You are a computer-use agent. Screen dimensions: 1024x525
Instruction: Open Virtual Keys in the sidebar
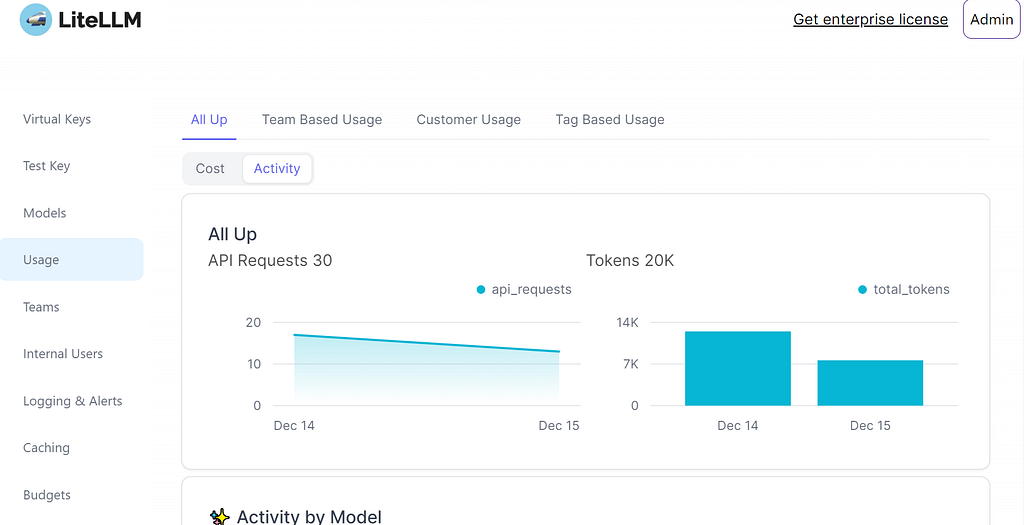pyautogui.click(x=57, y=119)
